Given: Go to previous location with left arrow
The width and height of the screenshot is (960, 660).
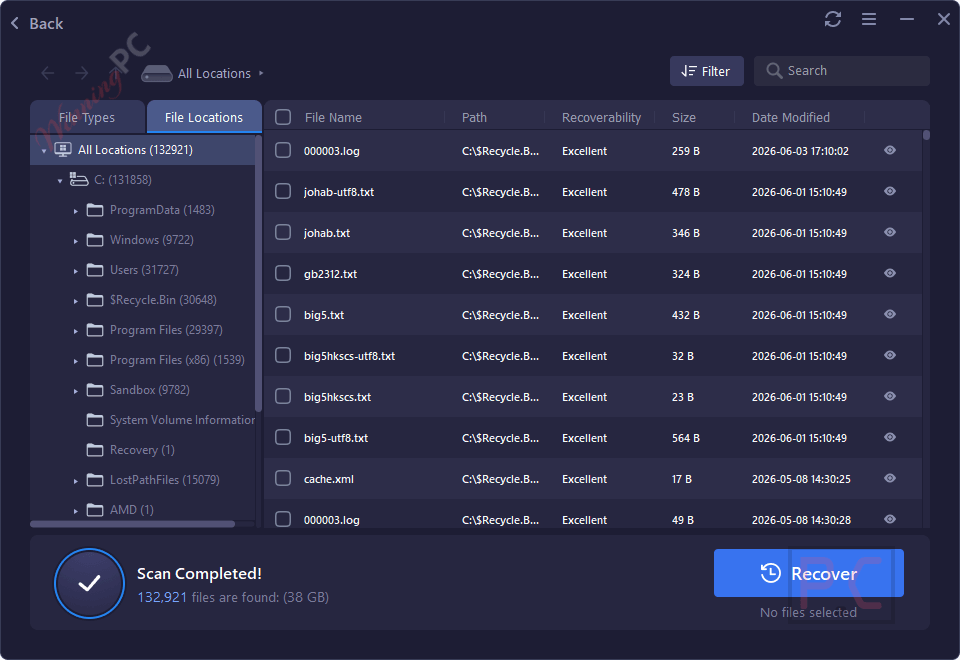Looking at the screenshot, I should (48, 73).
